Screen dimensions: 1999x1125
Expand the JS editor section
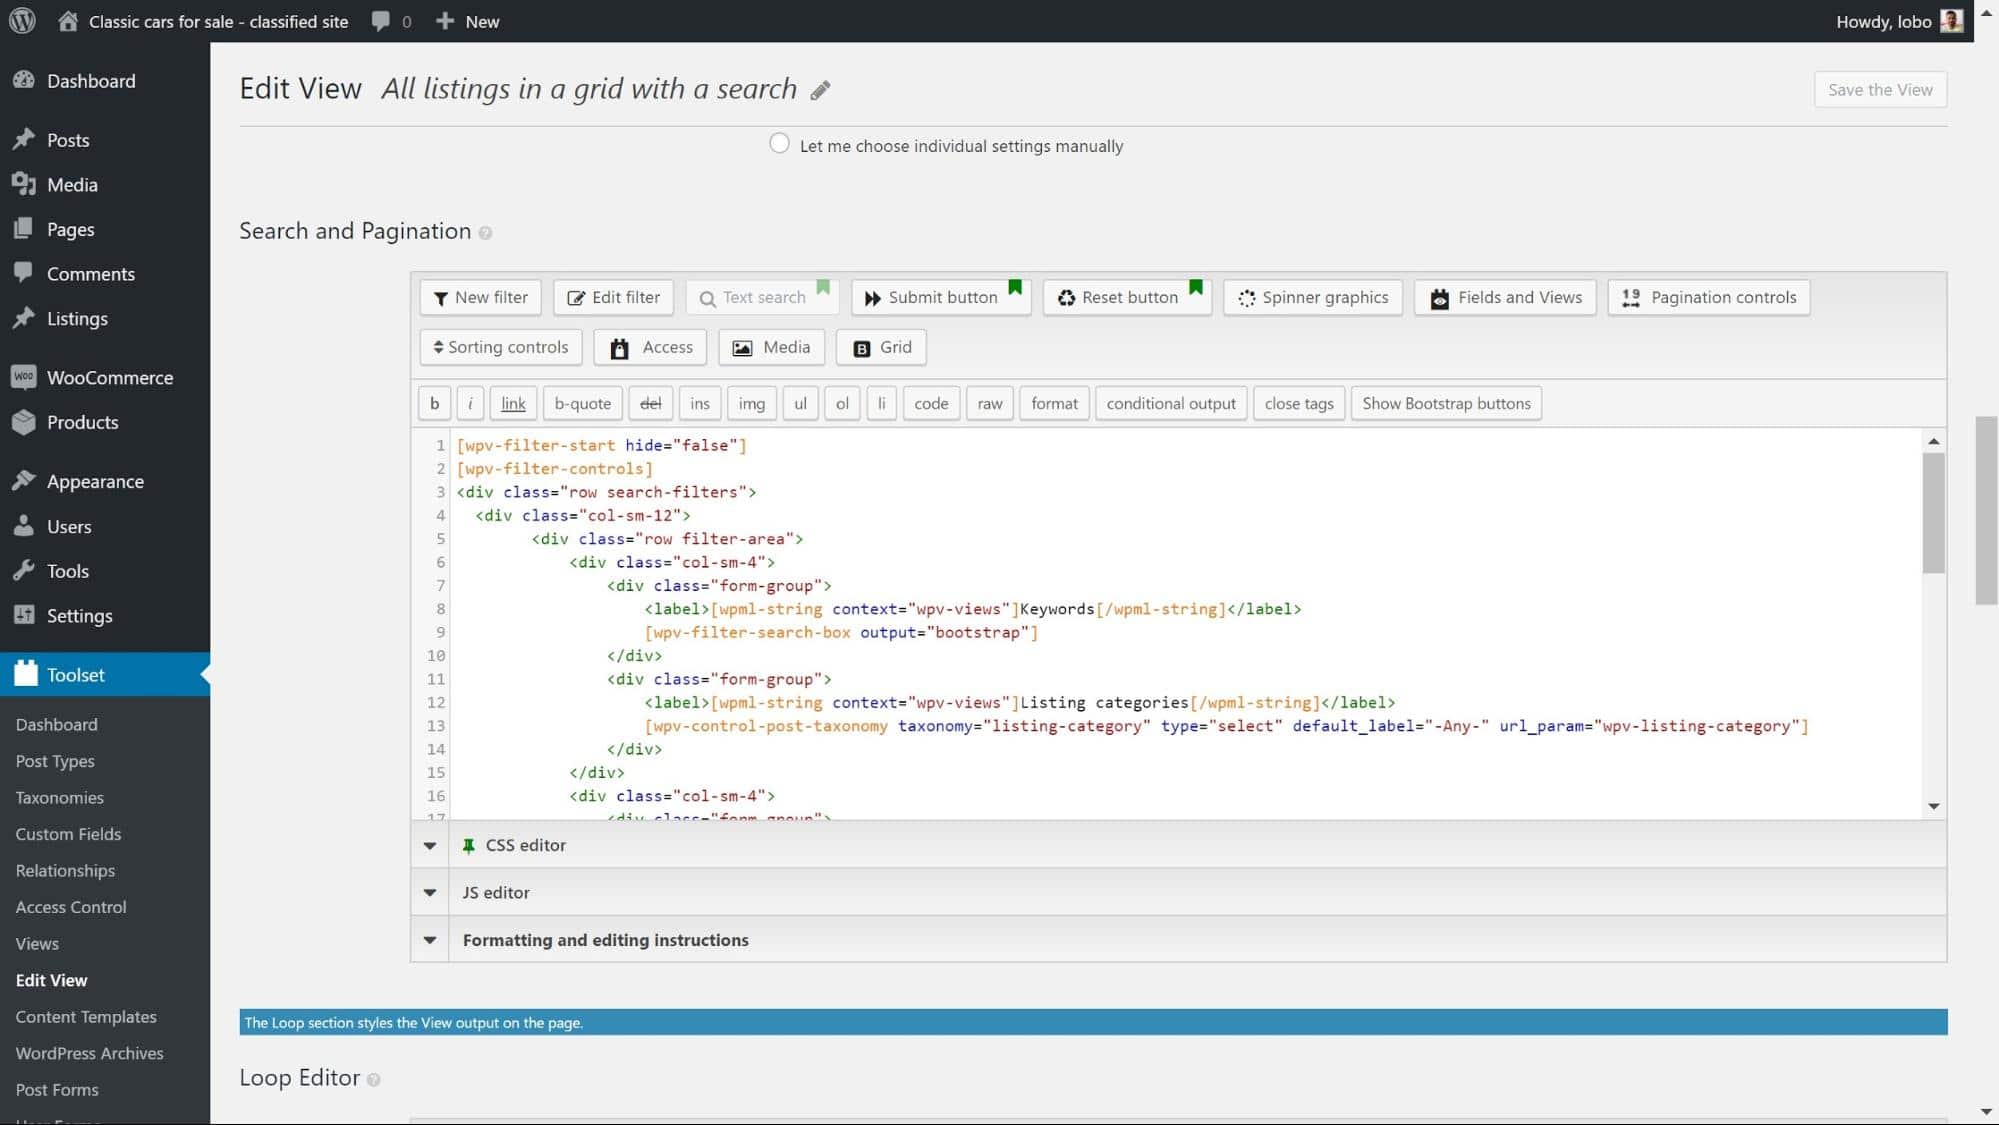430,891
